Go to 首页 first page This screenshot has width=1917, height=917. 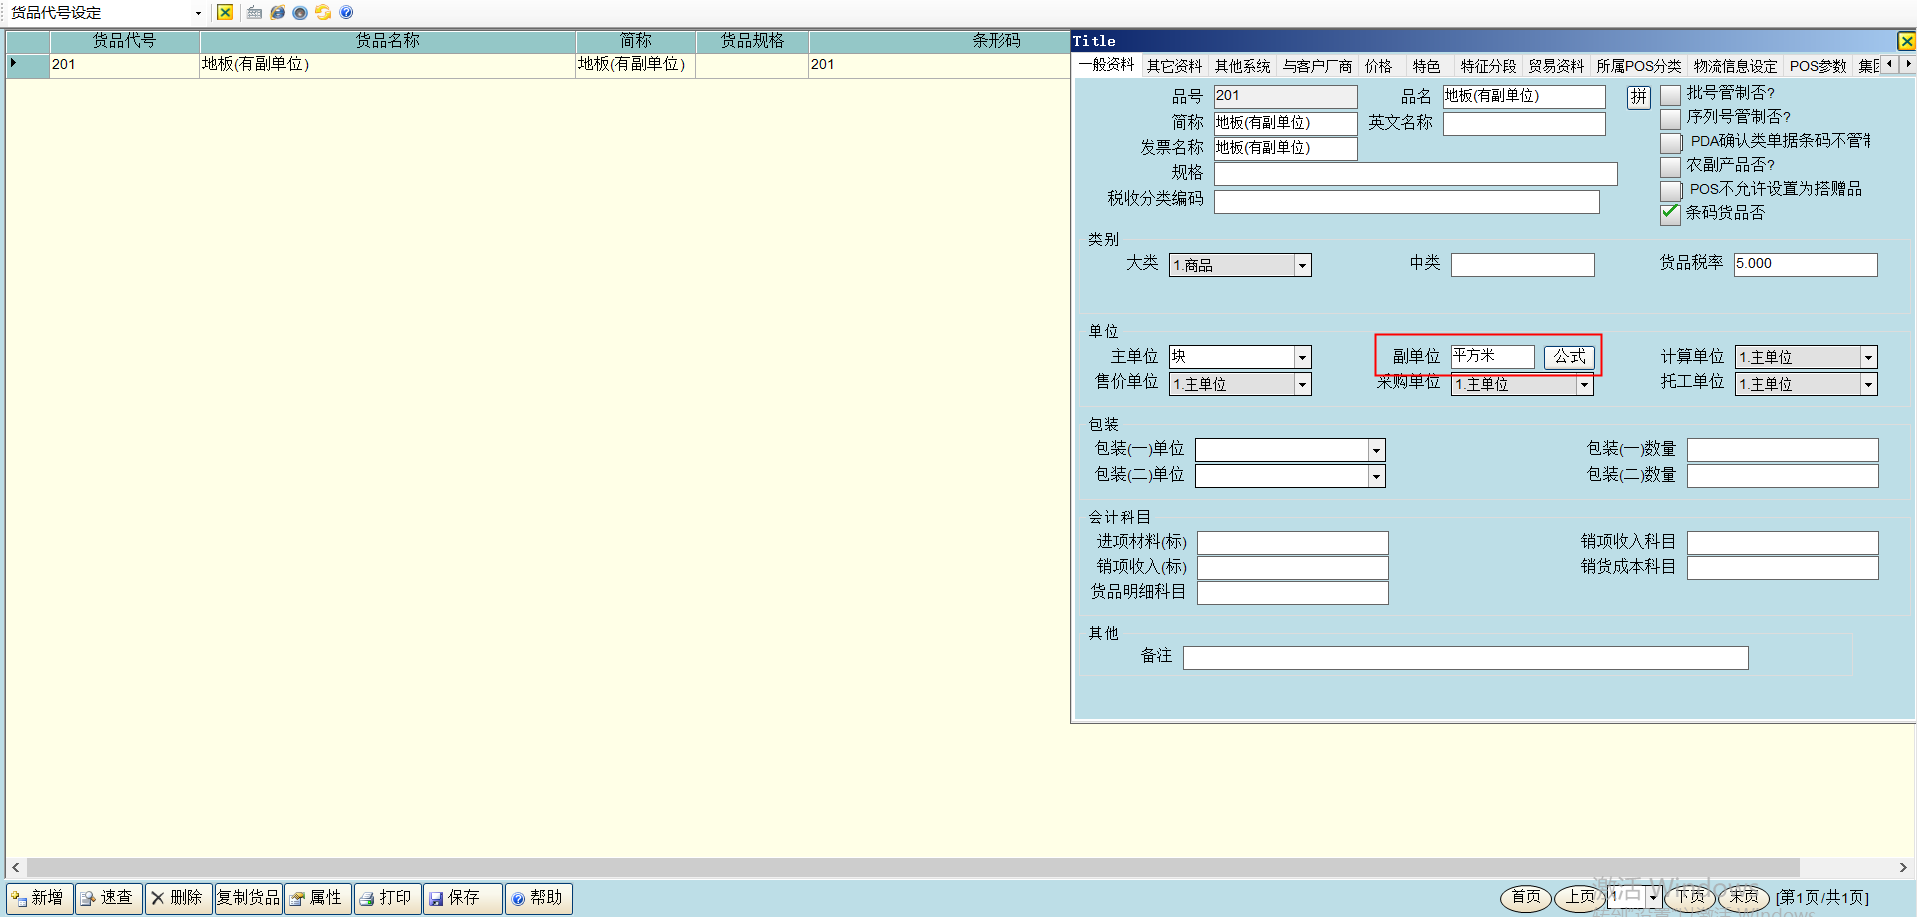click(1526, 897)
